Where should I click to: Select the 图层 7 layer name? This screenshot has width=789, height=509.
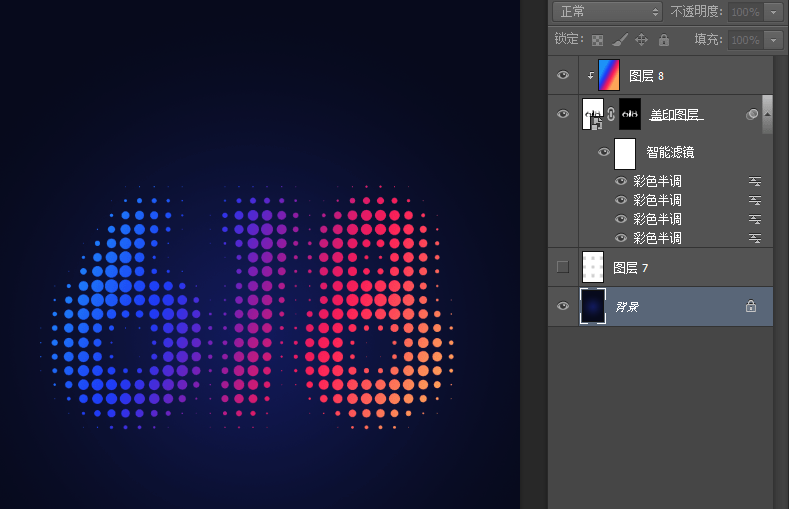(x=630, y=268)
